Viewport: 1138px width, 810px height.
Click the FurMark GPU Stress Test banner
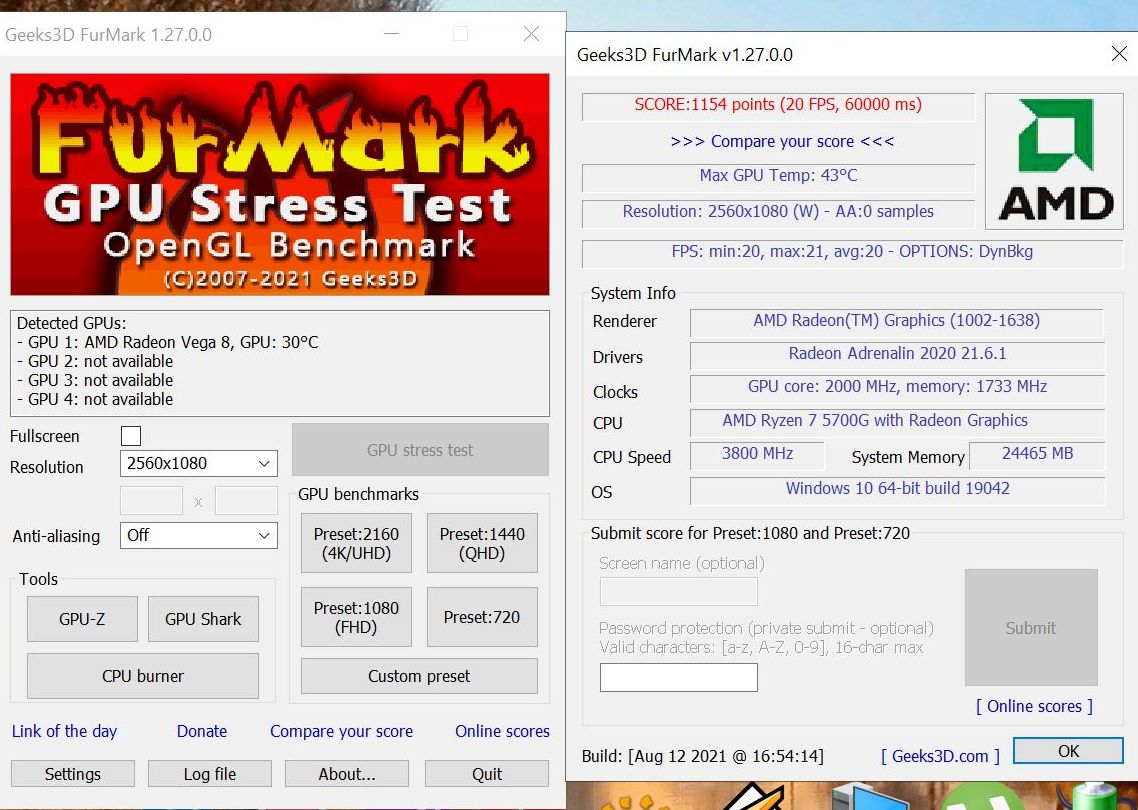(280, 184)
